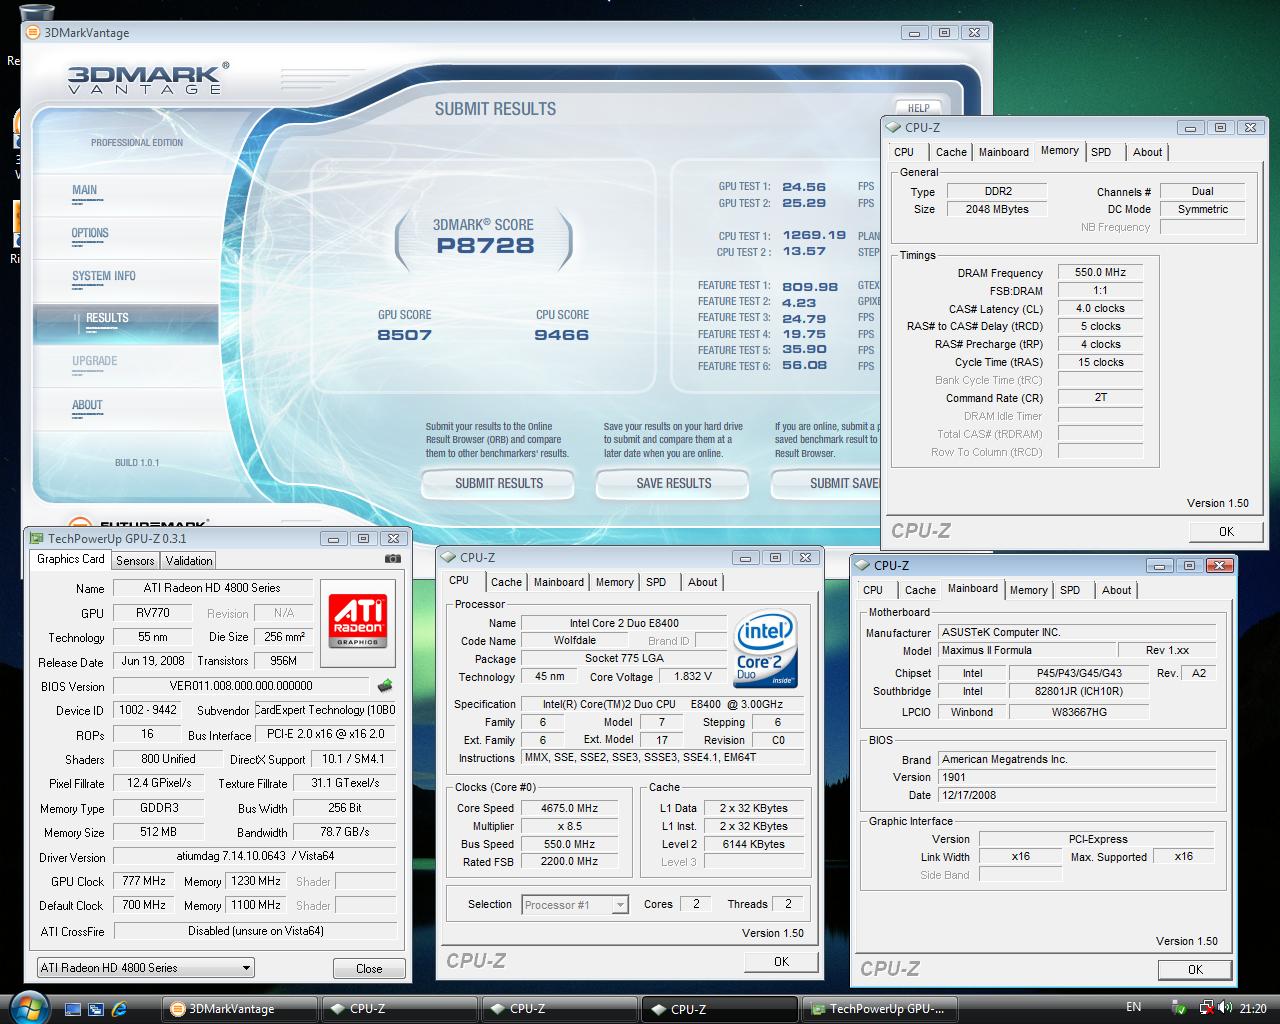Click the SUBMIT RESULTS button
Viewport: 1280px width, 1024px height.
(499, 484)
